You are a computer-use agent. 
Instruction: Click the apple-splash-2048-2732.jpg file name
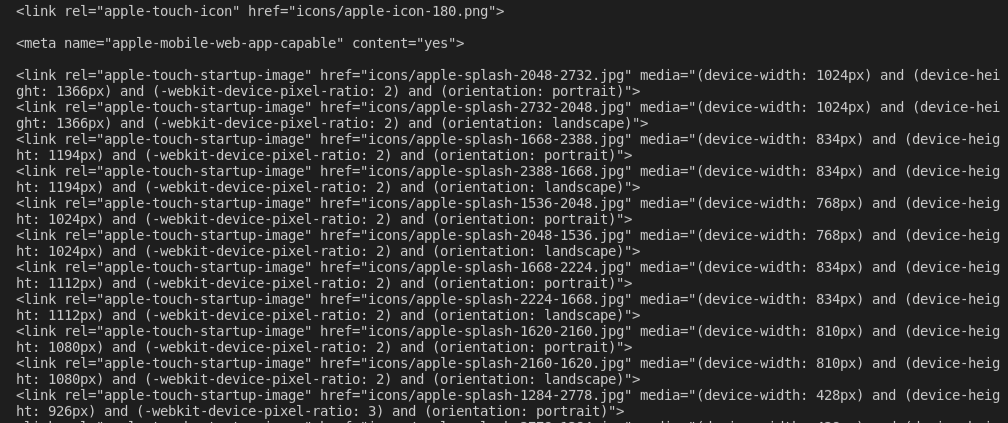click(x=520, y=75)
